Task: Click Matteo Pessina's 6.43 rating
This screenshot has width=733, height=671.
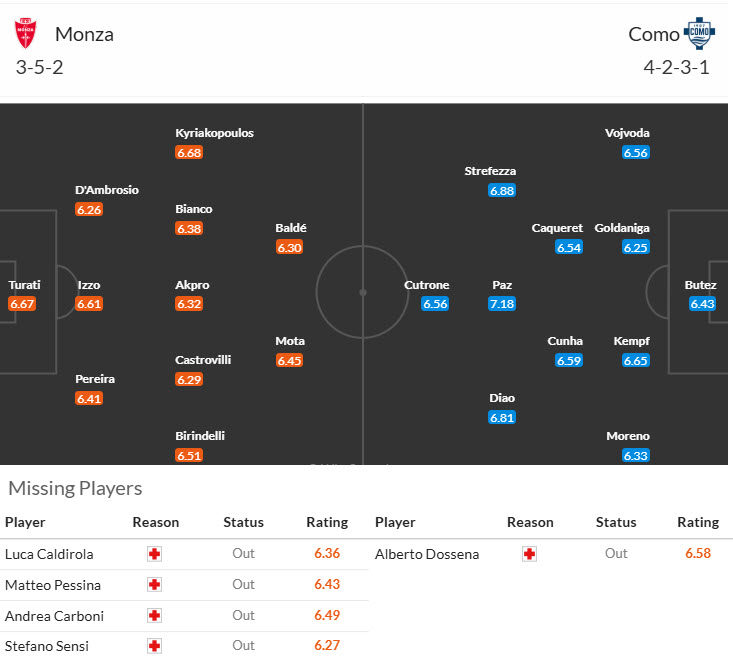Action: 327,585
